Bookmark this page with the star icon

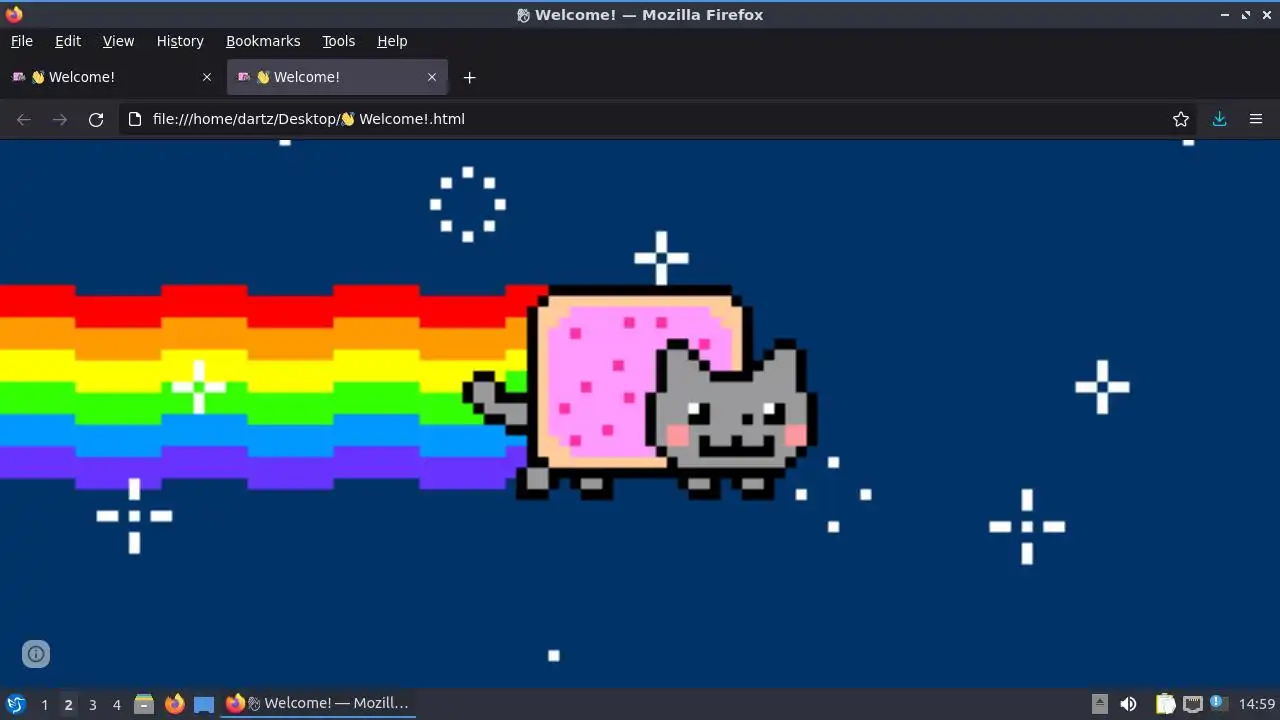(x=1181, y=119)
